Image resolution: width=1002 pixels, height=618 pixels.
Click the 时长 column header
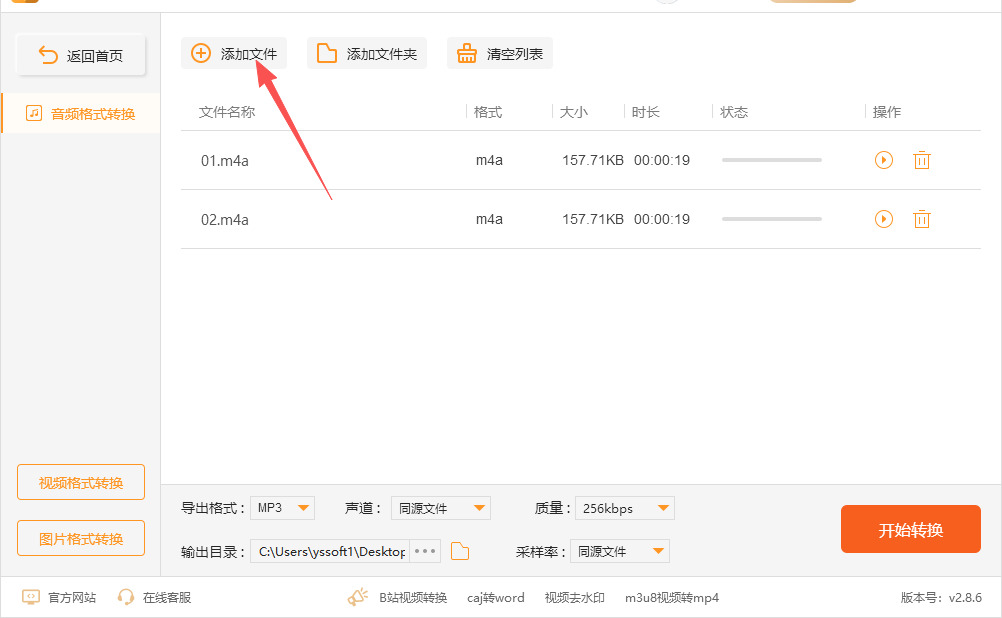(x=645, y=112)
